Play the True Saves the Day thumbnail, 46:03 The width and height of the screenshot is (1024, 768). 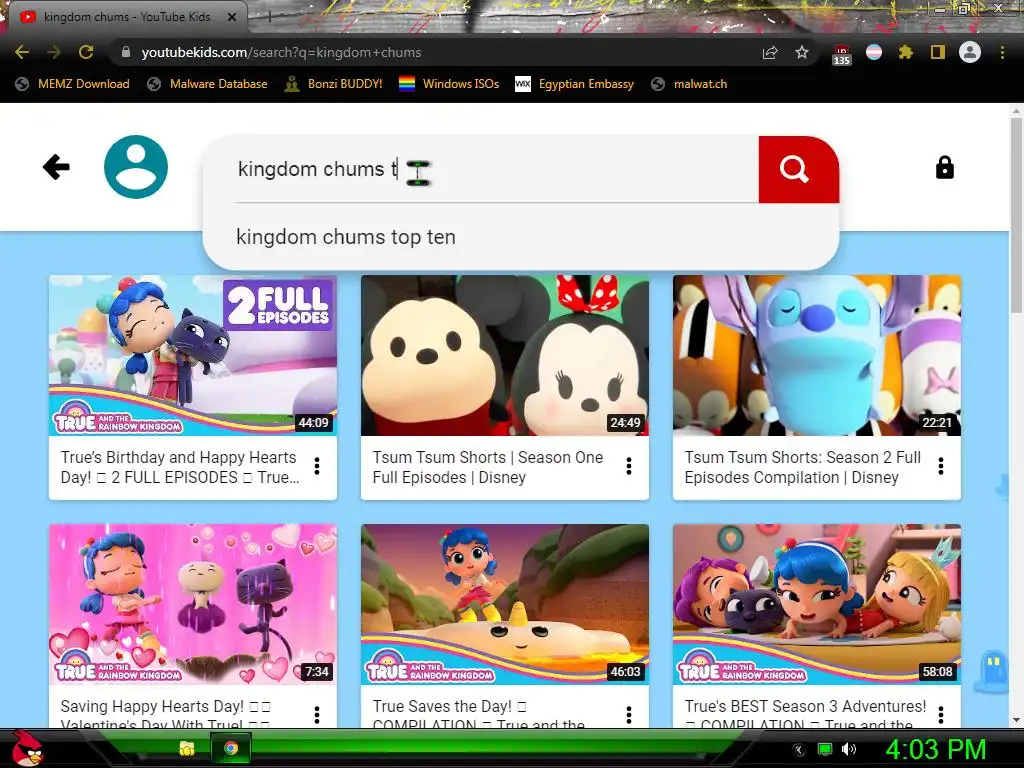pyautogui.click(x=505, y=604)
